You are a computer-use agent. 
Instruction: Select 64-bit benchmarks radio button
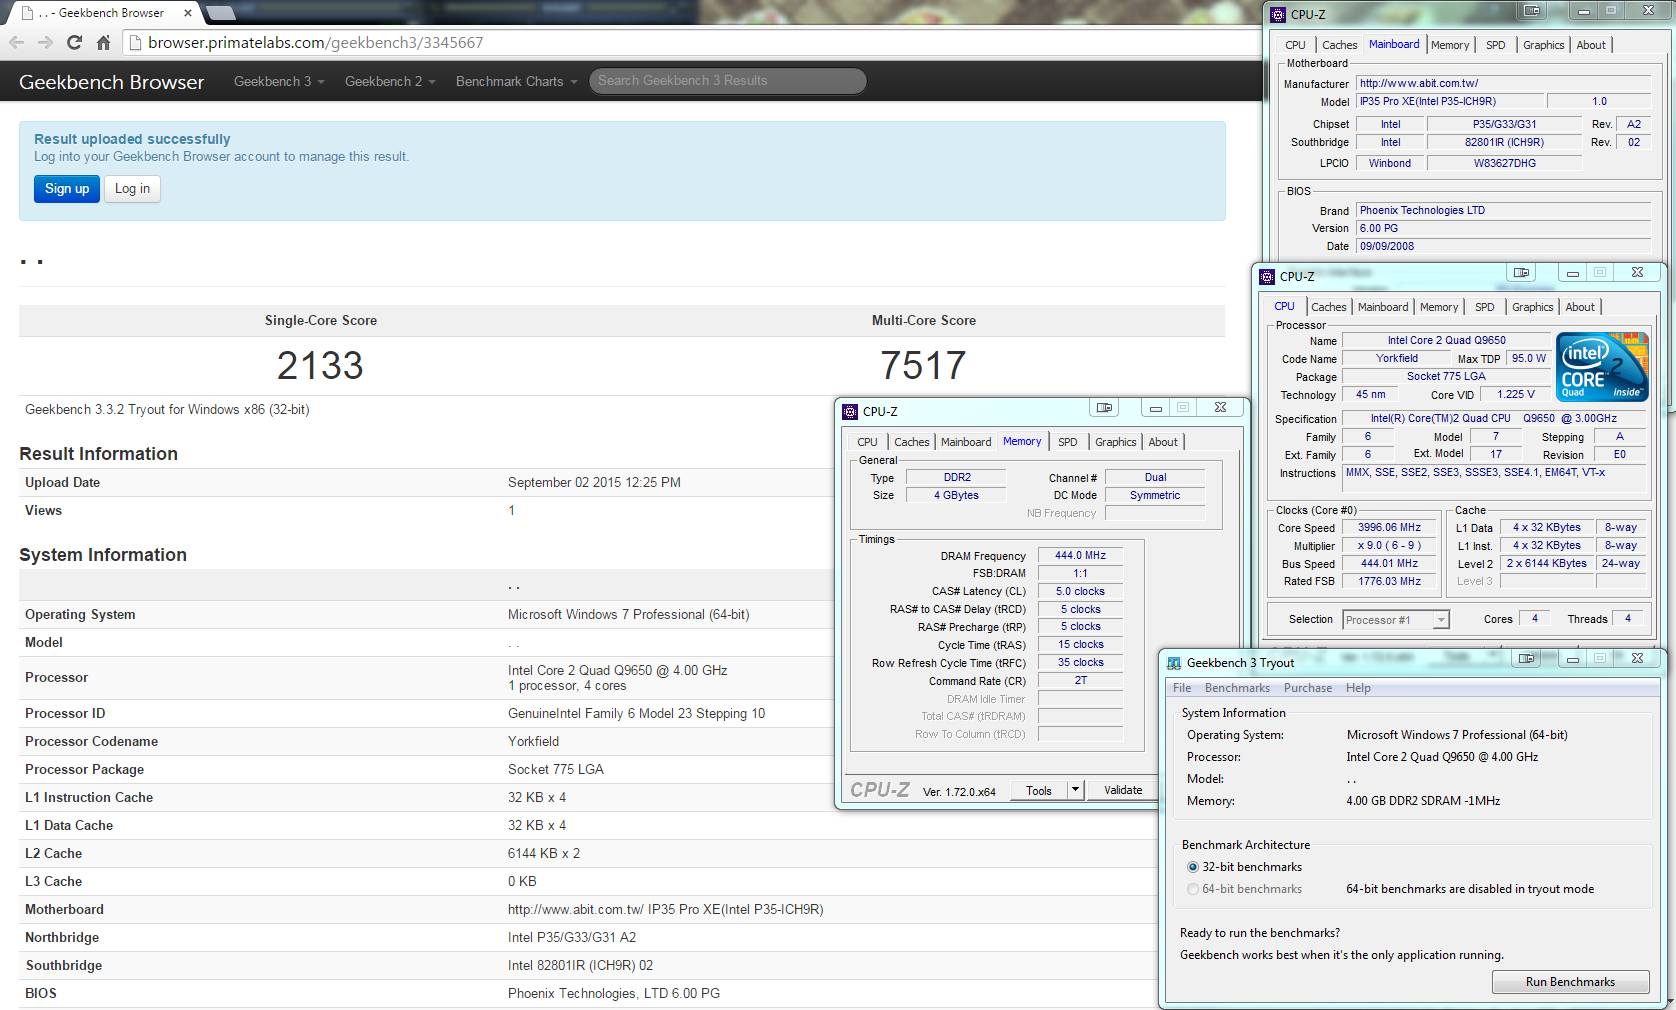click(x=1192, y=889)
